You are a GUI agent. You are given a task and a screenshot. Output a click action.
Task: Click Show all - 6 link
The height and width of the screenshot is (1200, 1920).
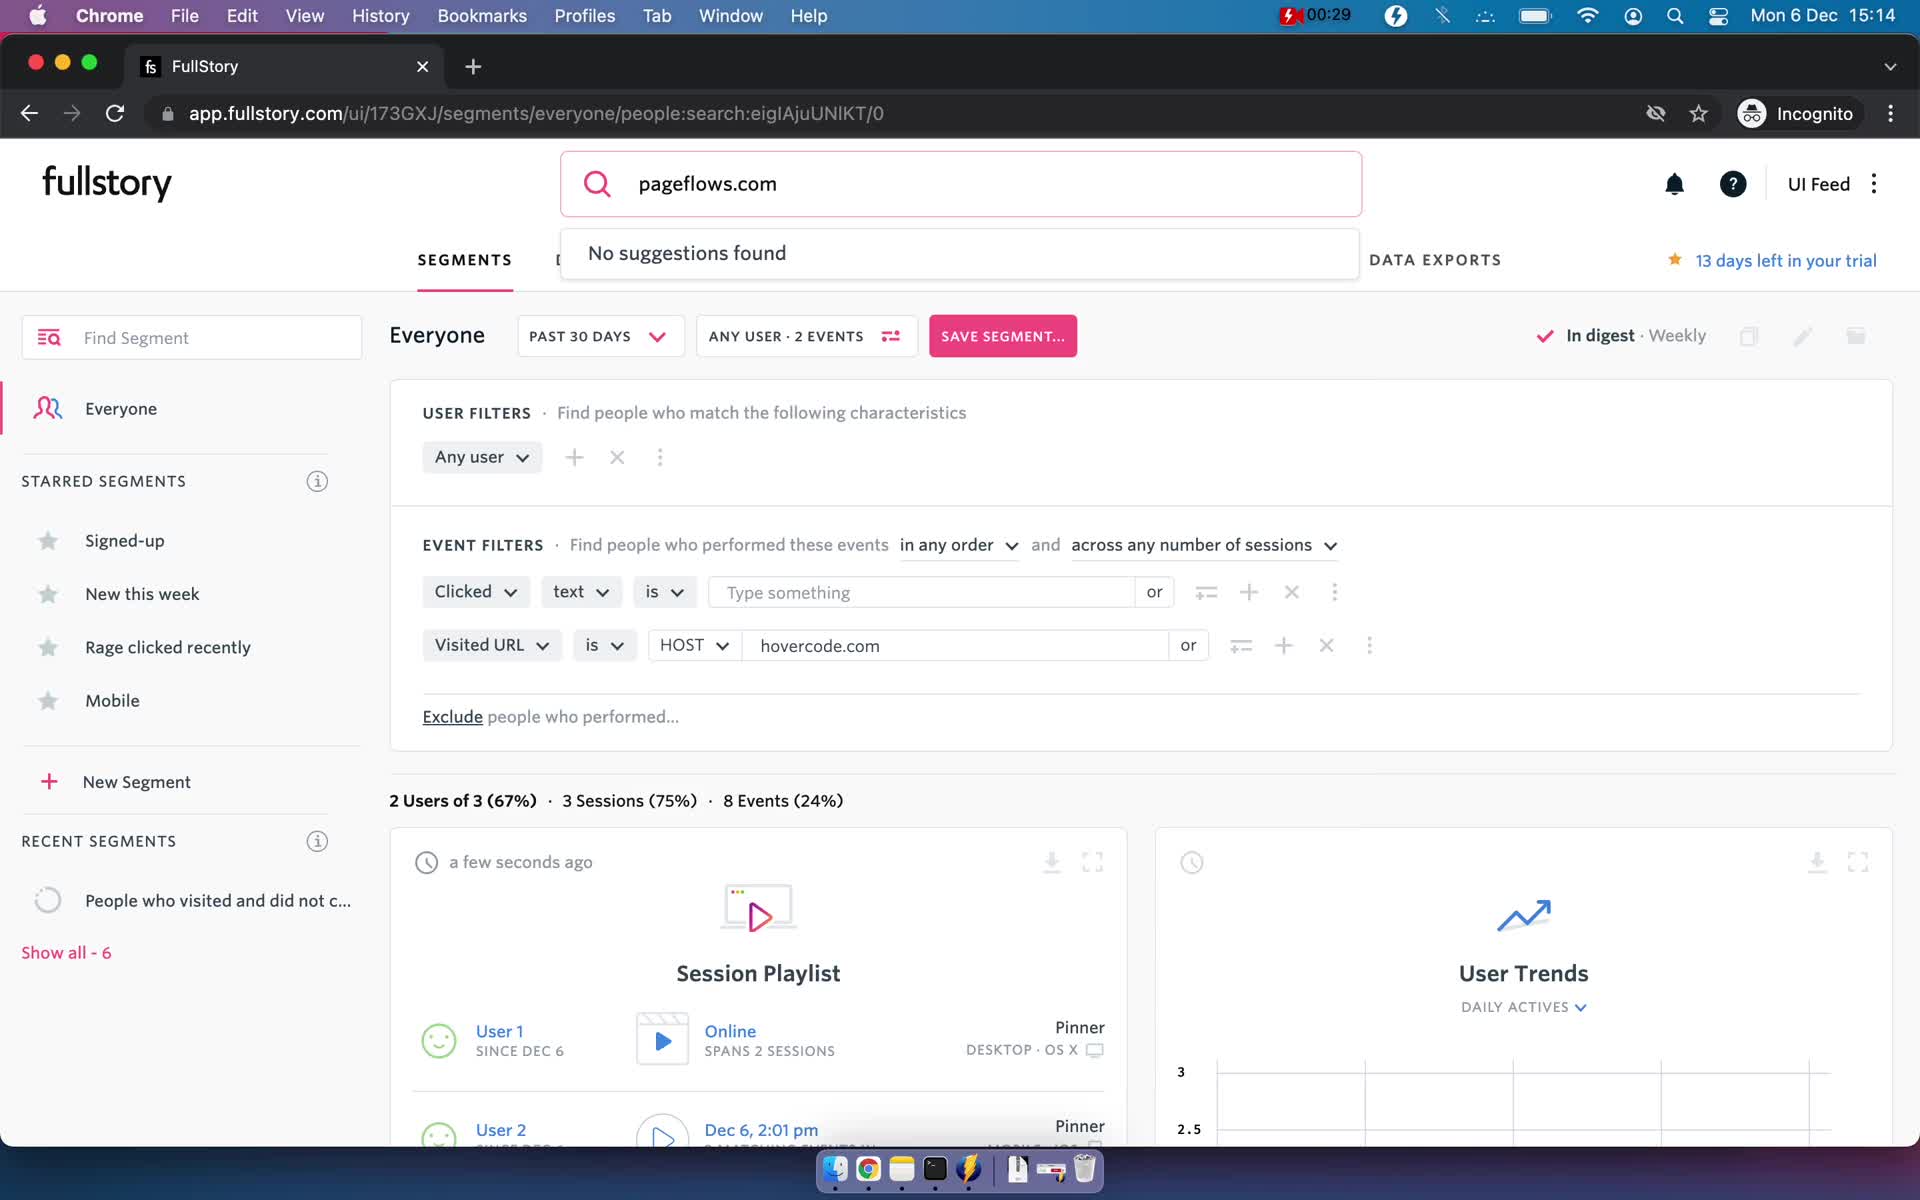click(66, 953)
